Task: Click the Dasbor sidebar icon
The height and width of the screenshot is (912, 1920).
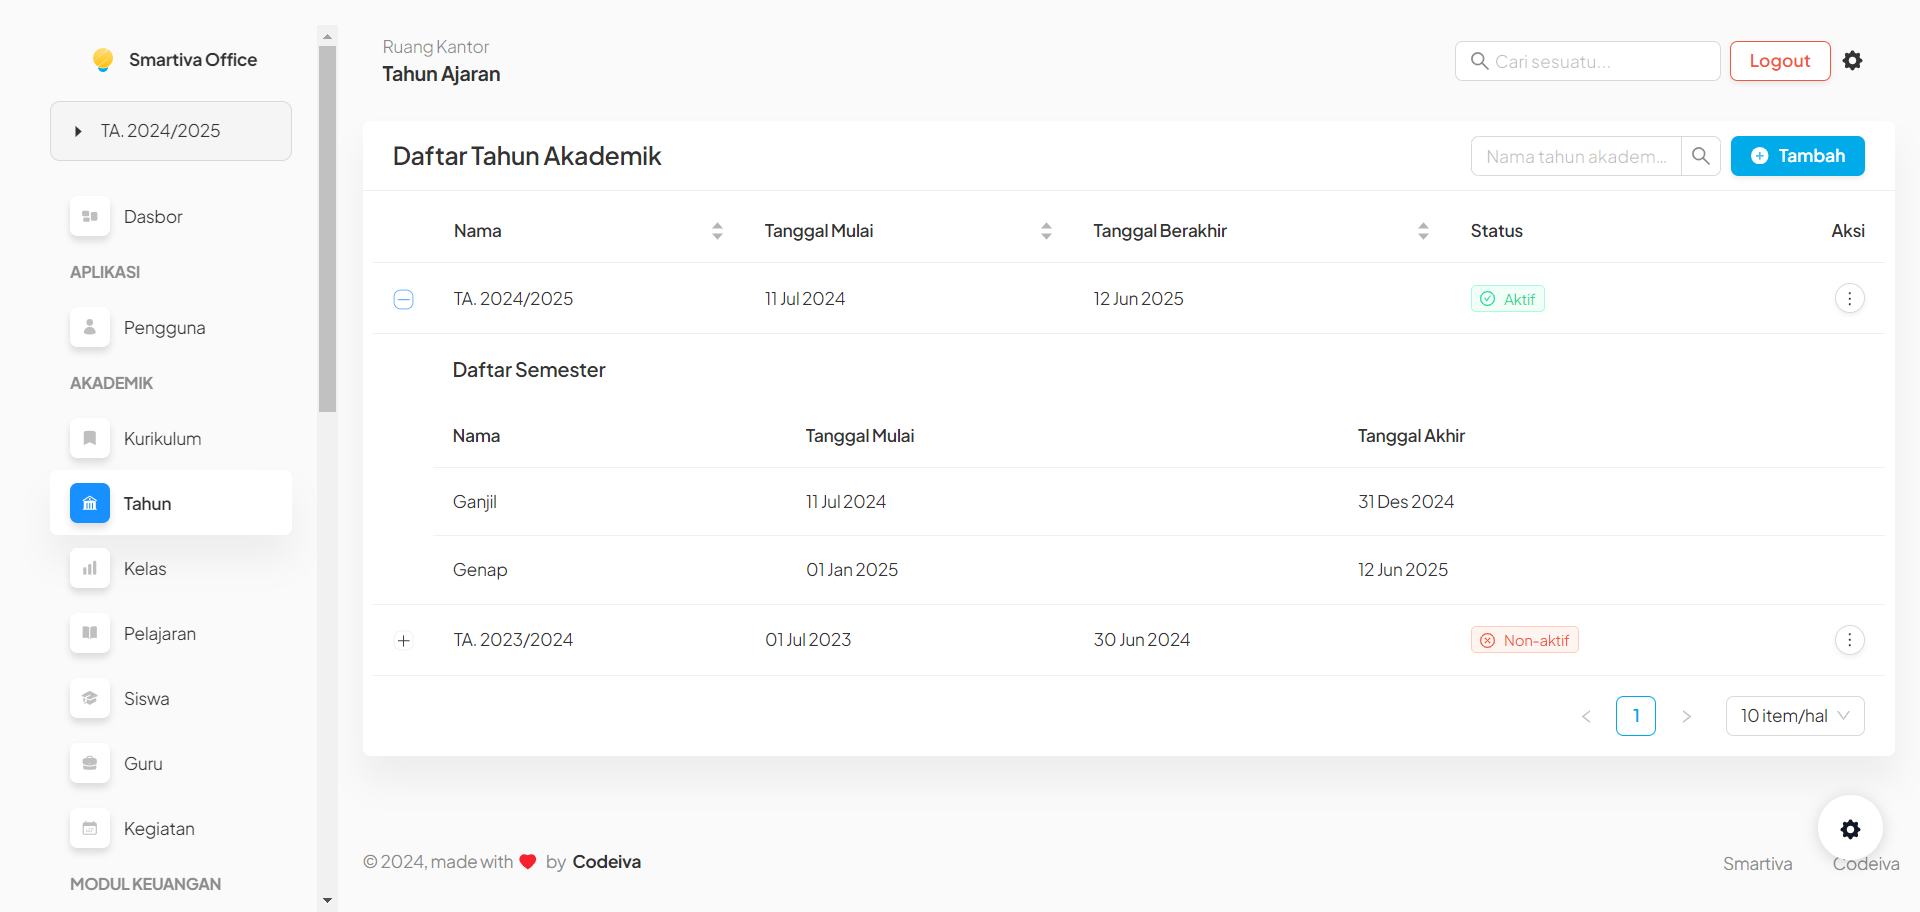Action: tap(90, 217)
